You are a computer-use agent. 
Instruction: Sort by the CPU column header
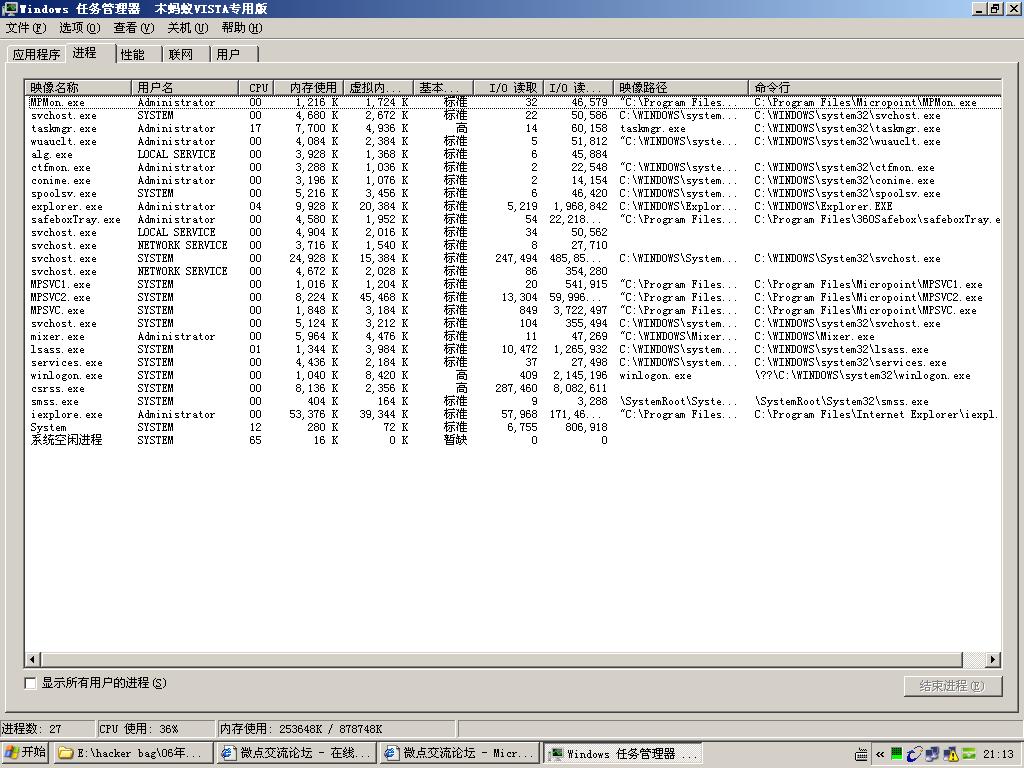click(x=256, y=88)
